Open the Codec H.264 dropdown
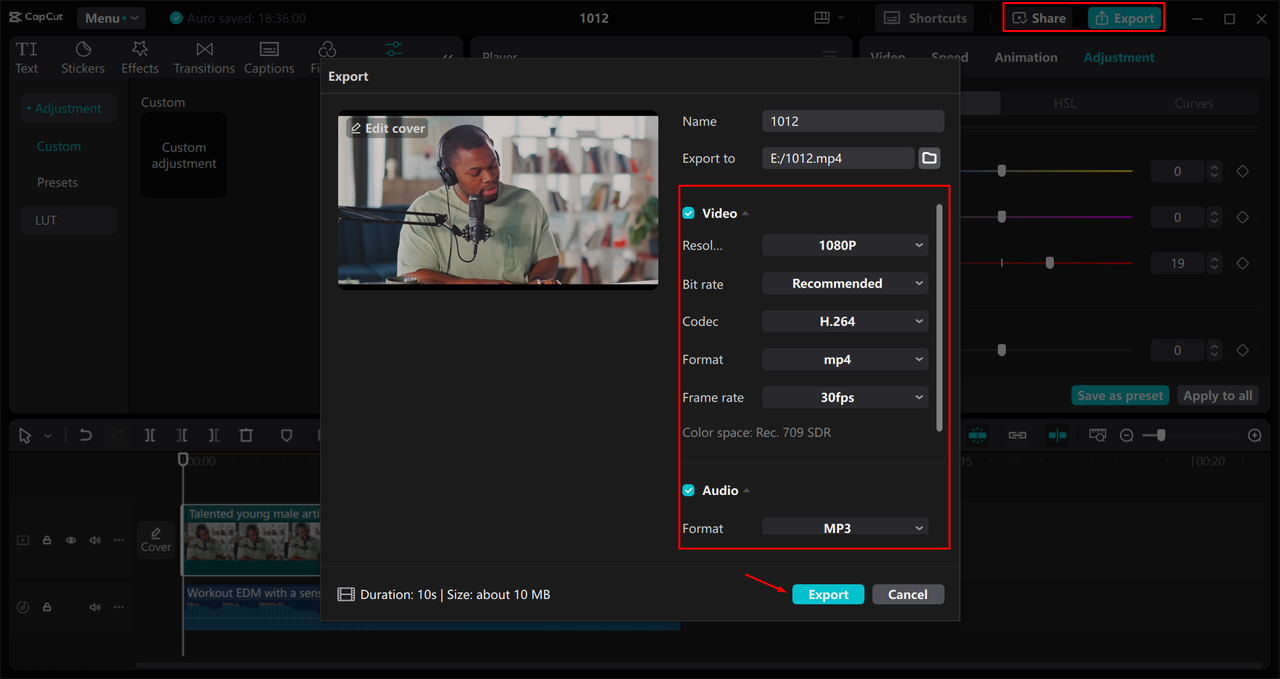Screen dimensions: 1280x679 click(845, 321)
